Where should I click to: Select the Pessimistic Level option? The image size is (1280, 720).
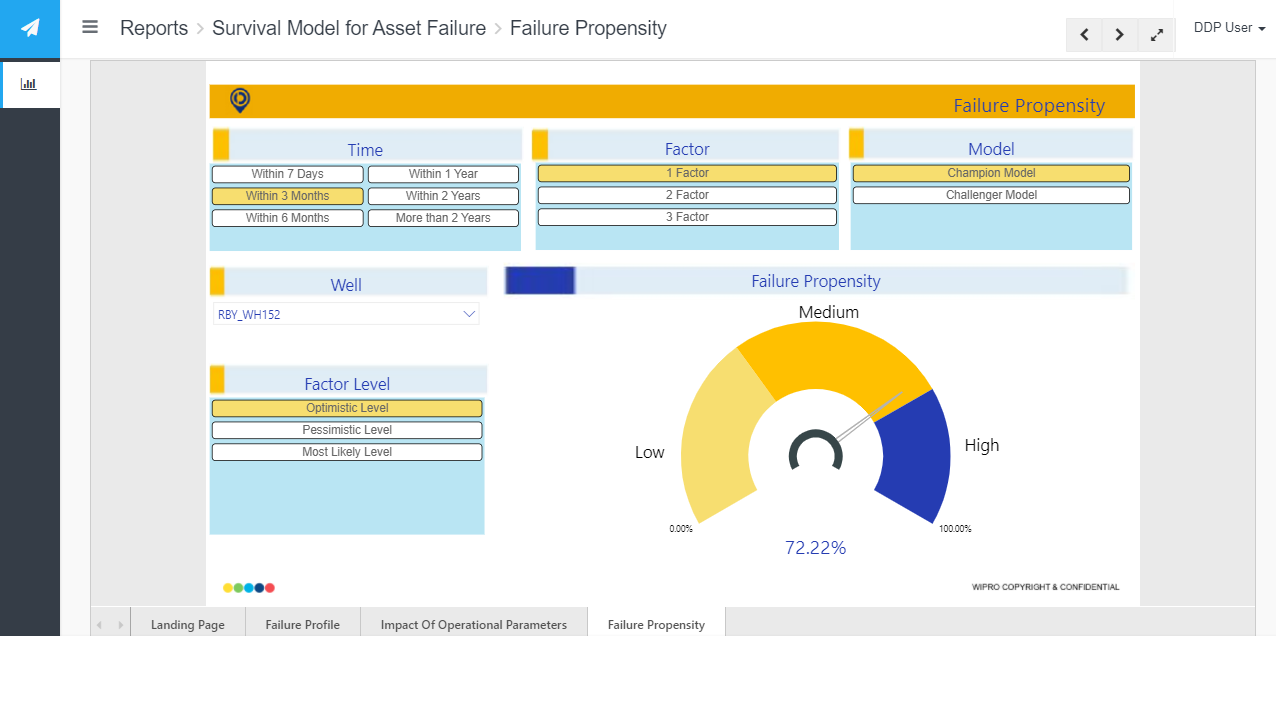pyautogui.click(x=347, y=430)
